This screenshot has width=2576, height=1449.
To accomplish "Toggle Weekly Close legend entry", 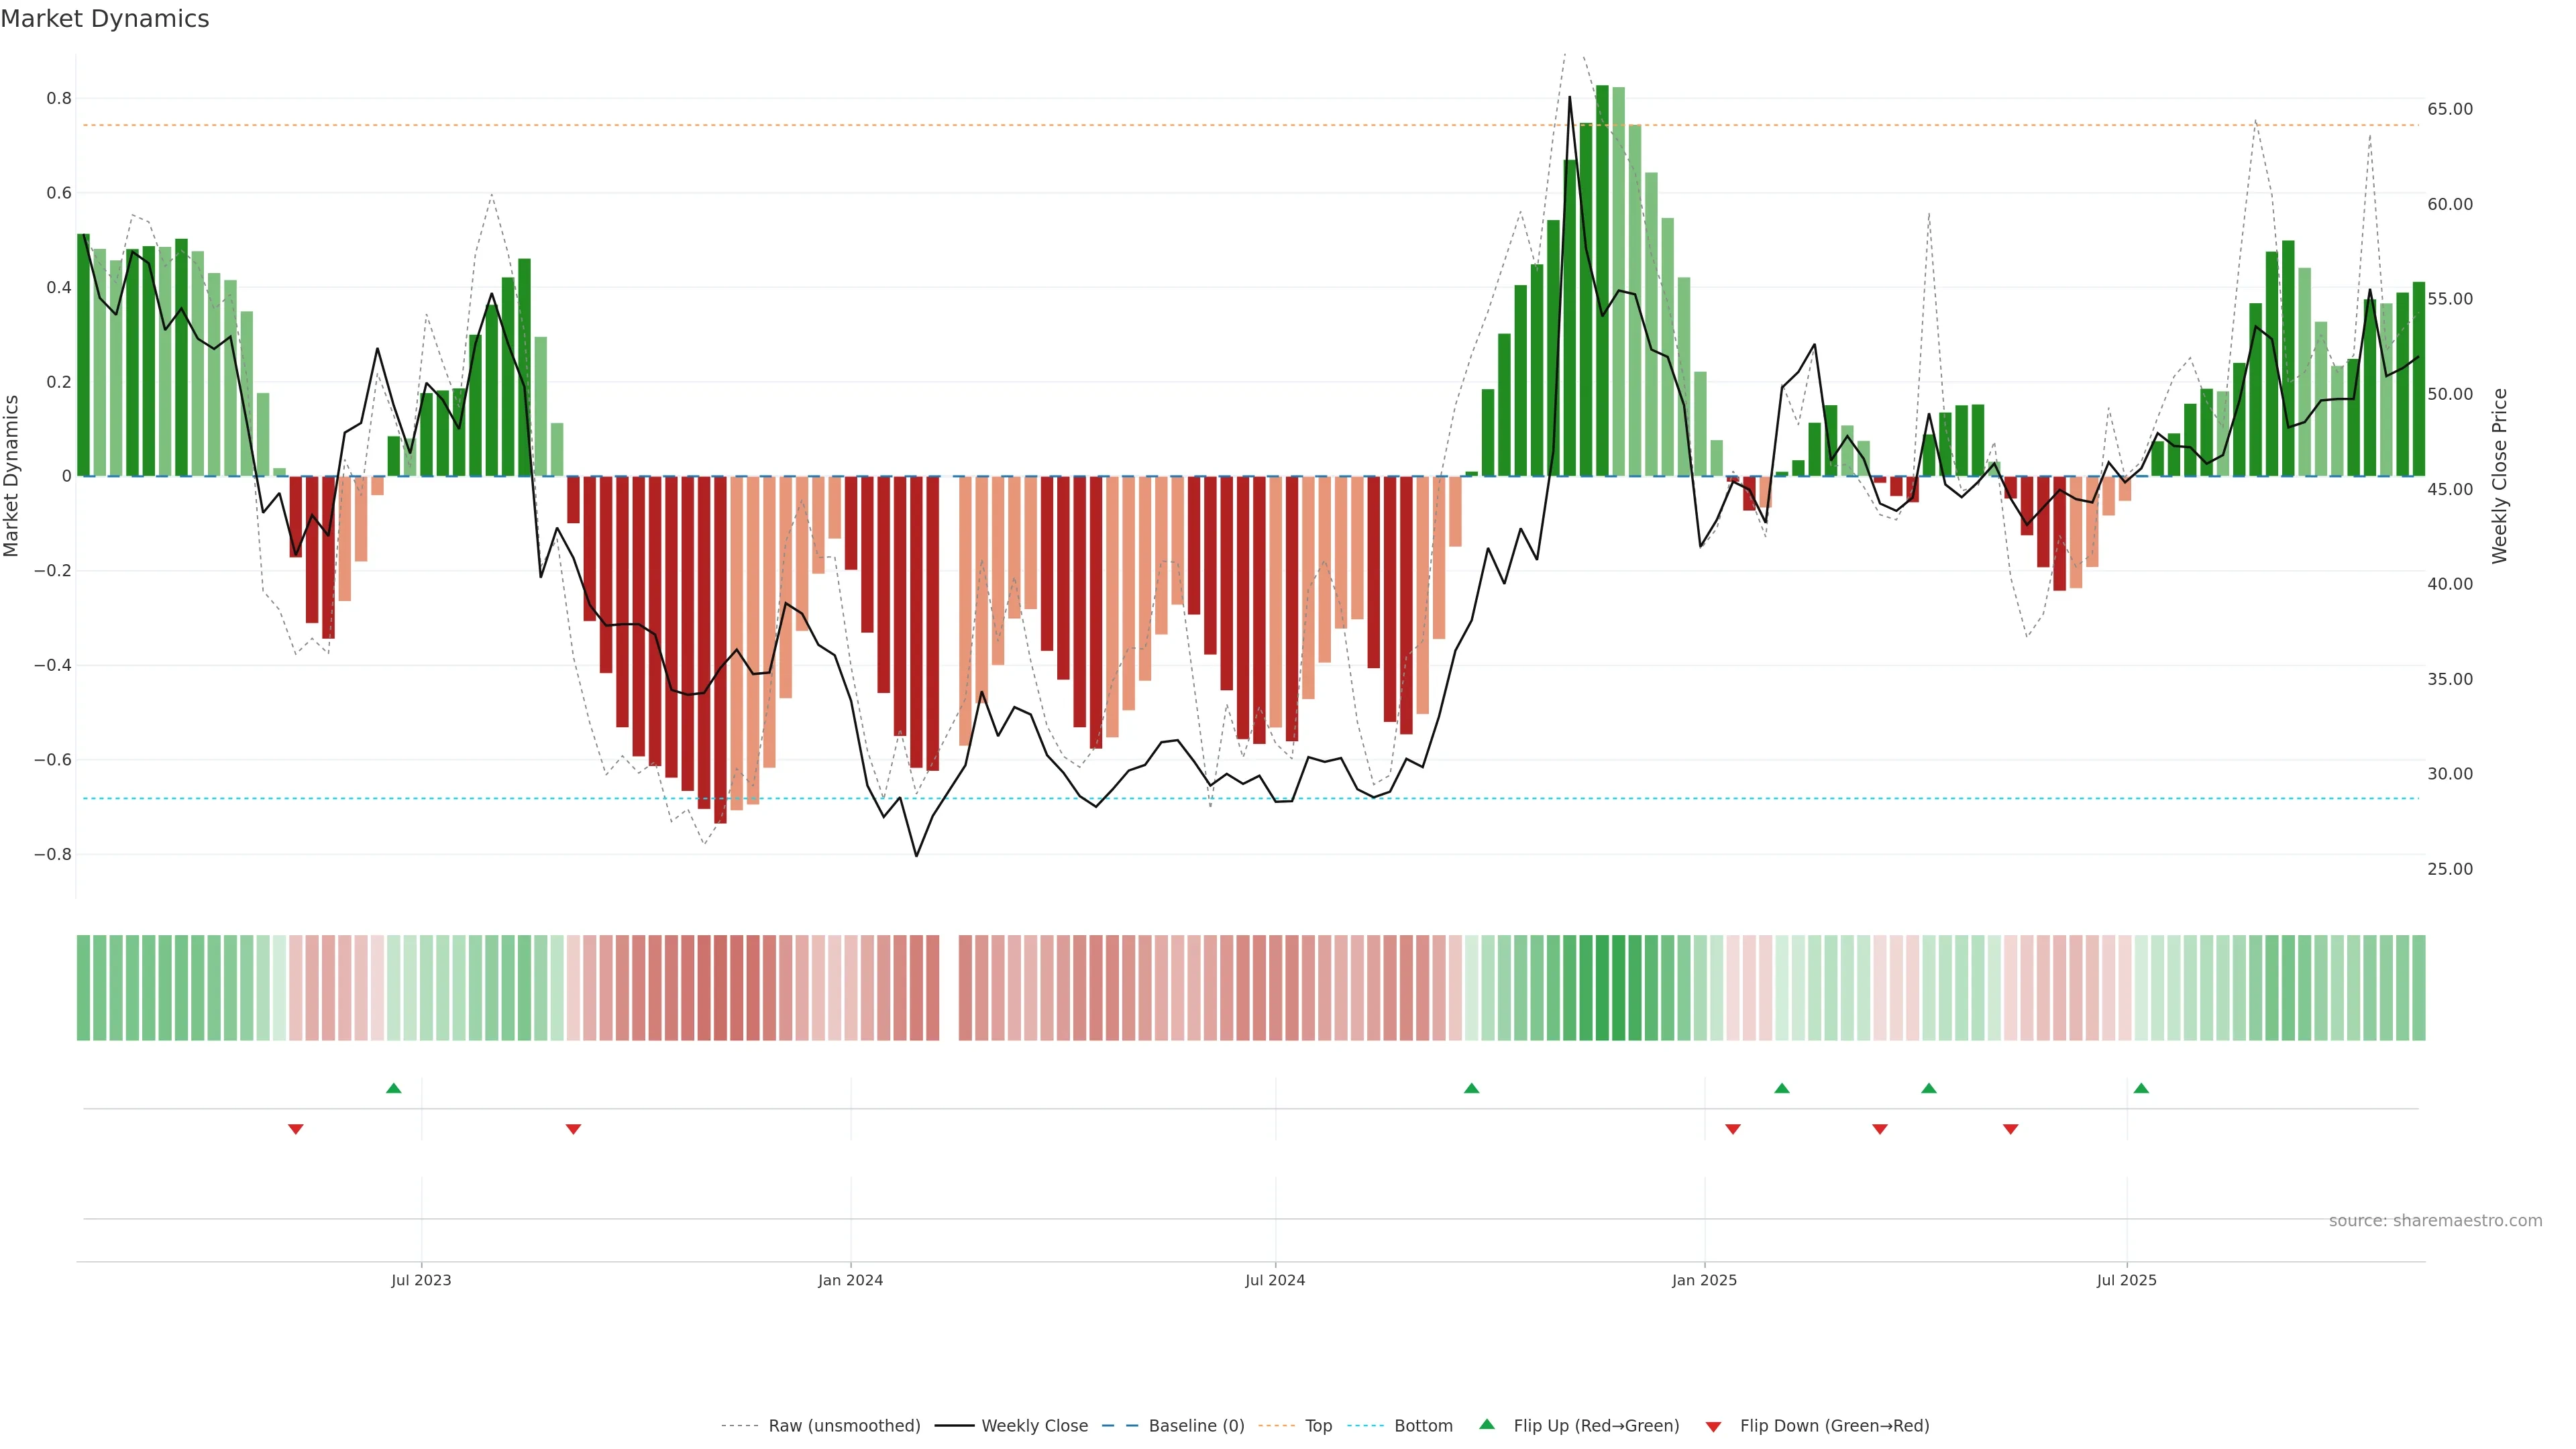I will click(1034, 1426).
